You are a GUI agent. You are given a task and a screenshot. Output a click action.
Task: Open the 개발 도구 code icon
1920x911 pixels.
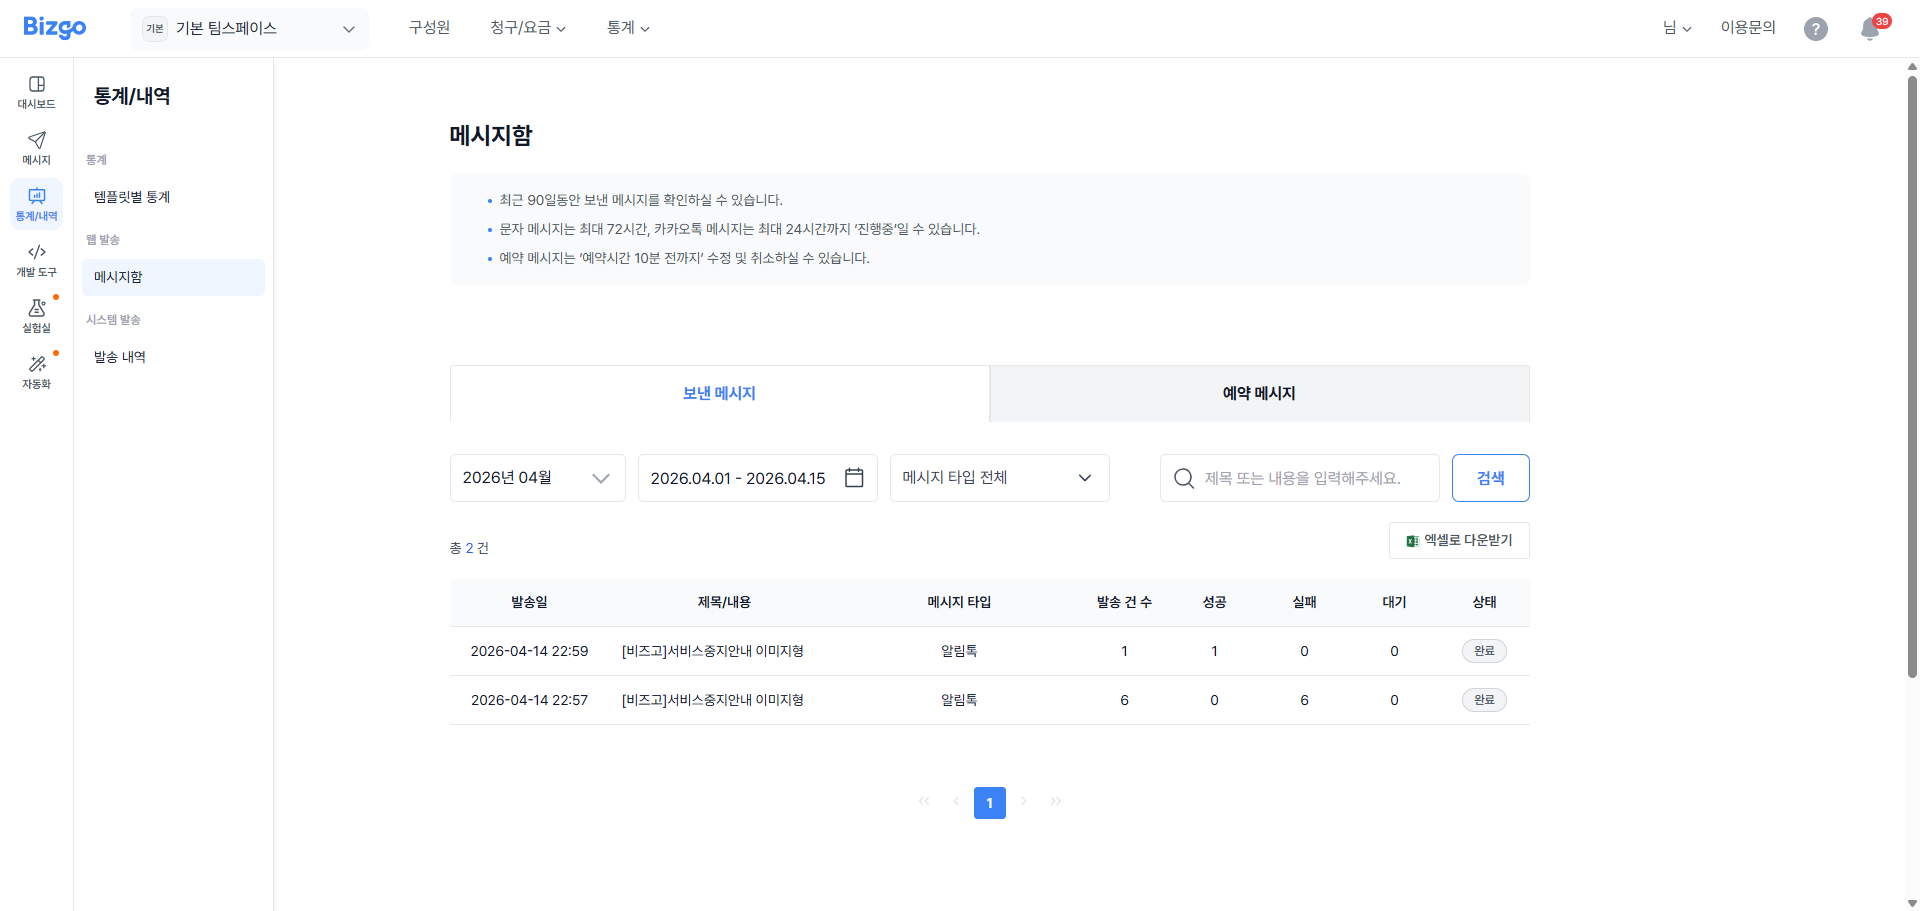[36, 259]
